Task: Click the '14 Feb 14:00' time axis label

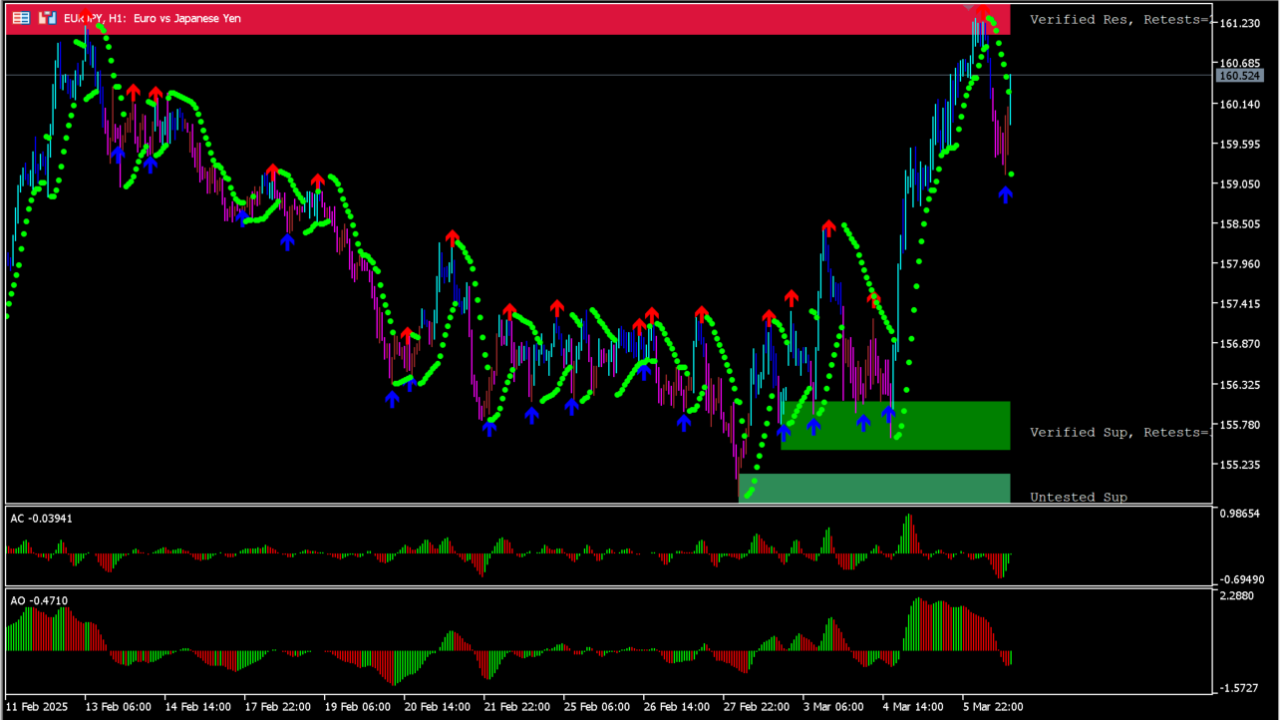Action: pos(199,707)
